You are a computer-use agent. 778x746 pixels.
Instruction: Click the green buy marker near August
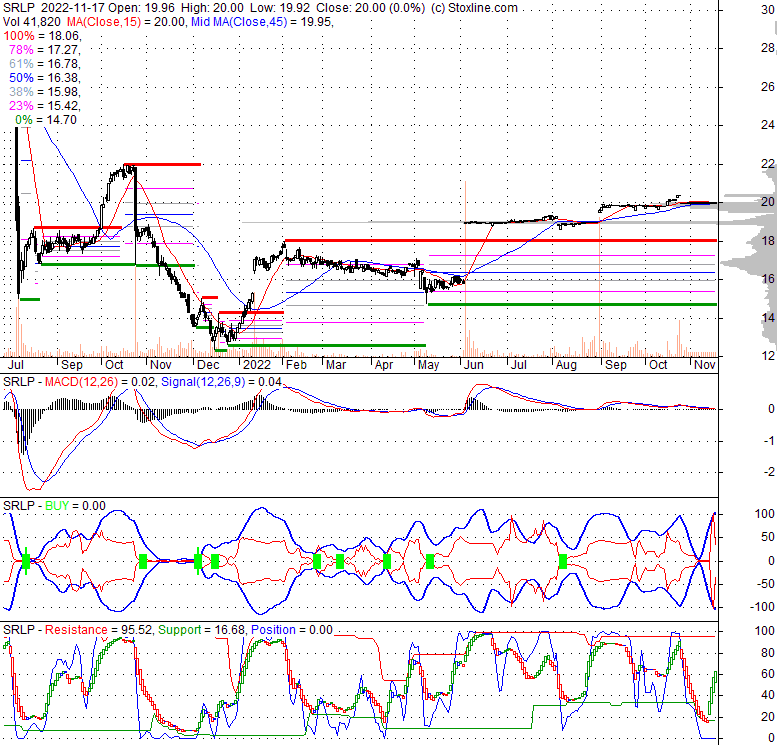[x=563, y=561]
